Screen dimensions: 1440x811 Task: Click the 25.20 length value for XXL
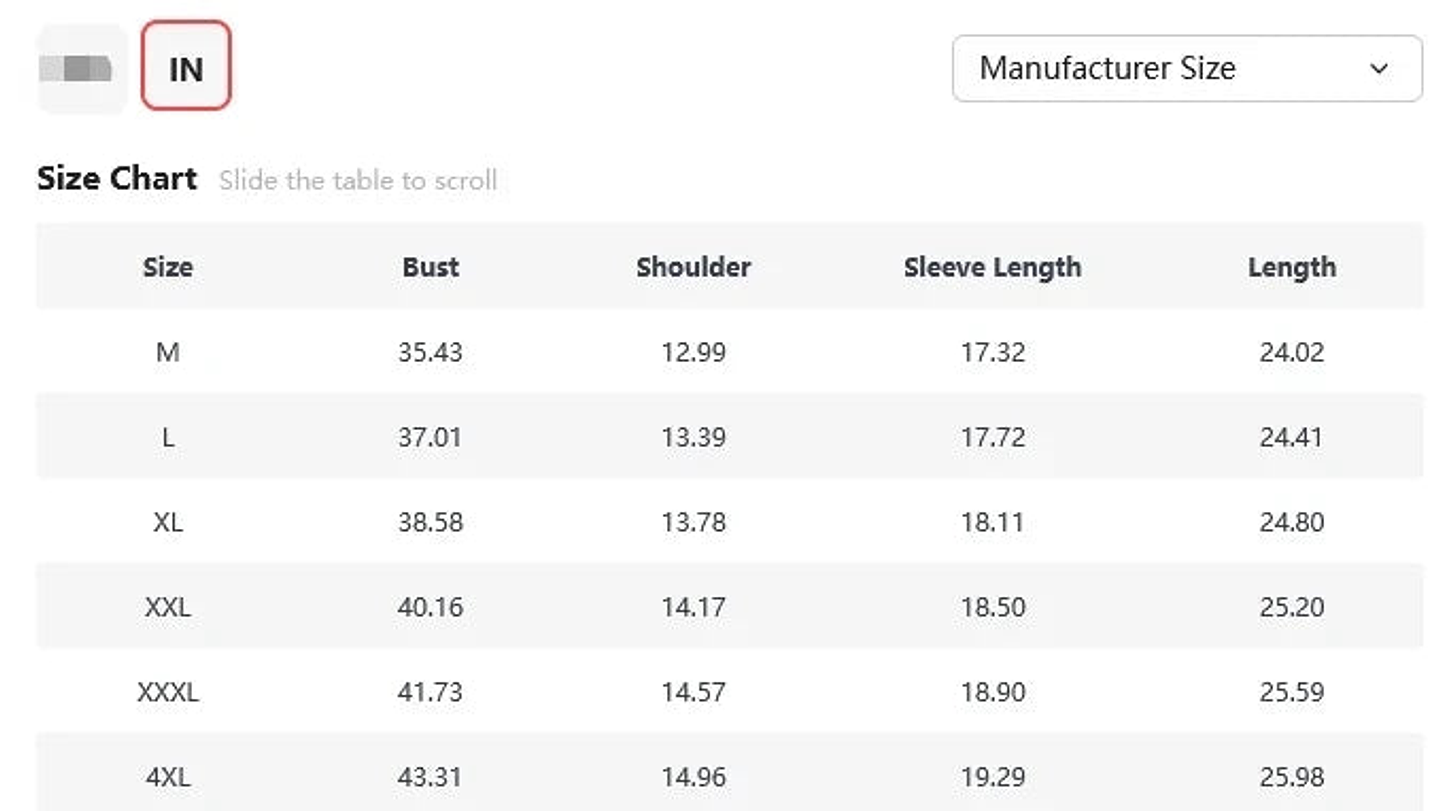1291,607
